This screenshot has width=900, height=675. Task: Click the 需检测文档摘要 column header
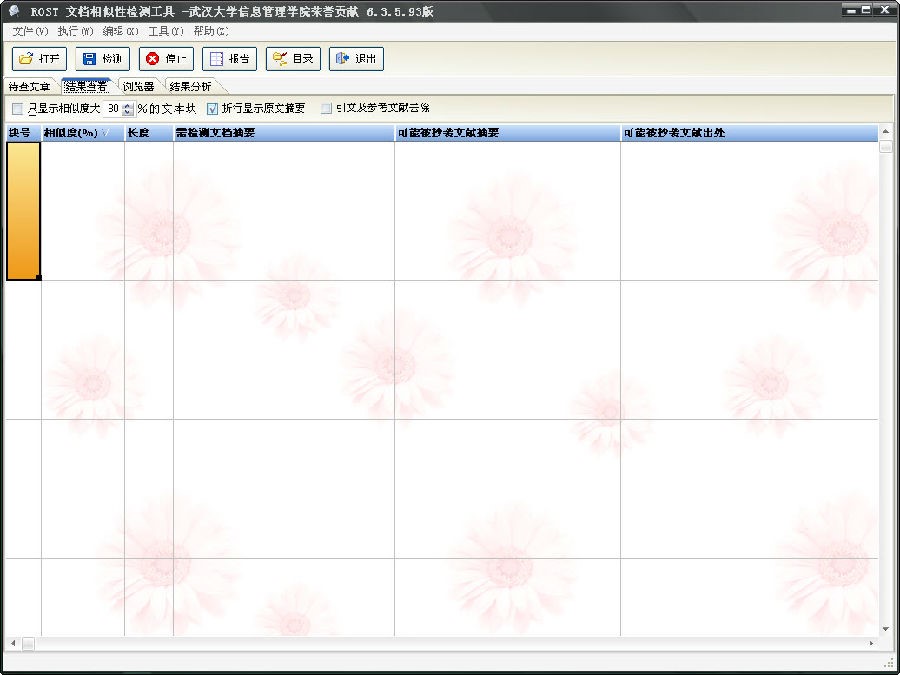(283, 133)
